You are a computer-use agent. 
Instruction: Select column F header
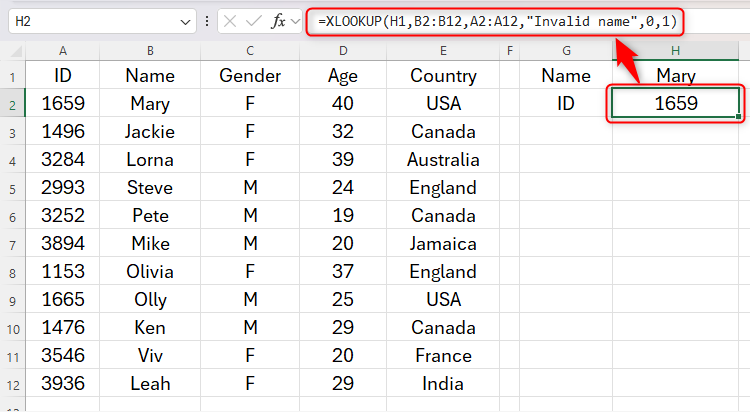[510, 51]
